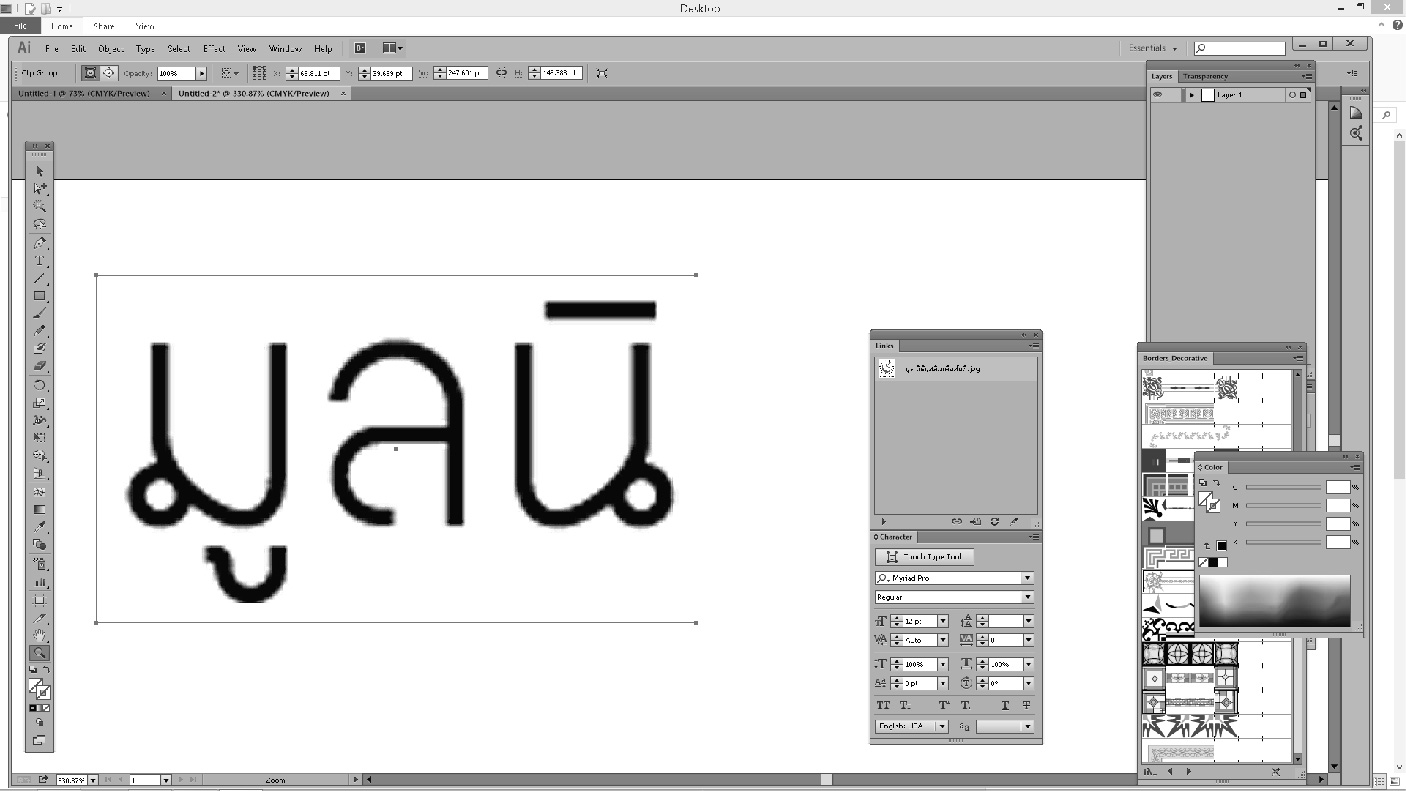Select the Artboard tool
This screenshot has width=1406, height=791.
point(40,599)
